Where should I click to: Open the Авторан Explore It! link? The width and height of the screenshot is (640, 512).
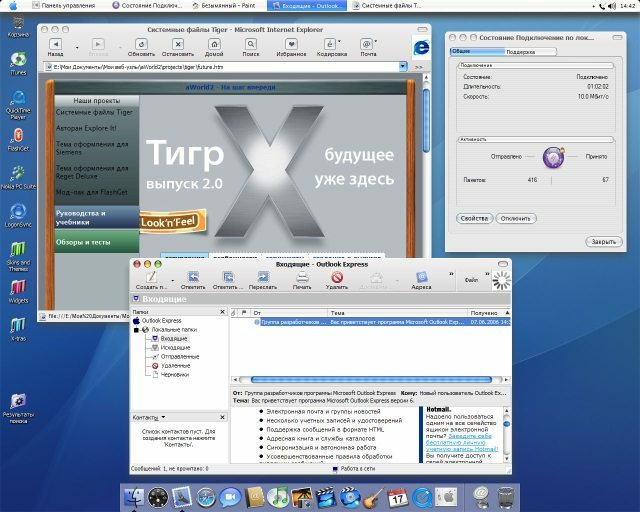[86, 128]
